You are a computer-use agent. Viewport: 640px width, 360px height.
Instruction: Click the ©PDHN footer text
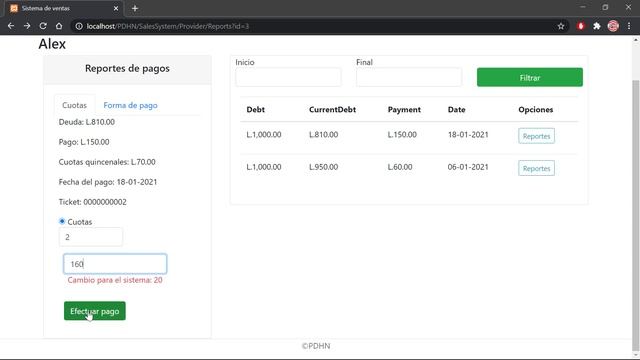[x=316, y=346]
